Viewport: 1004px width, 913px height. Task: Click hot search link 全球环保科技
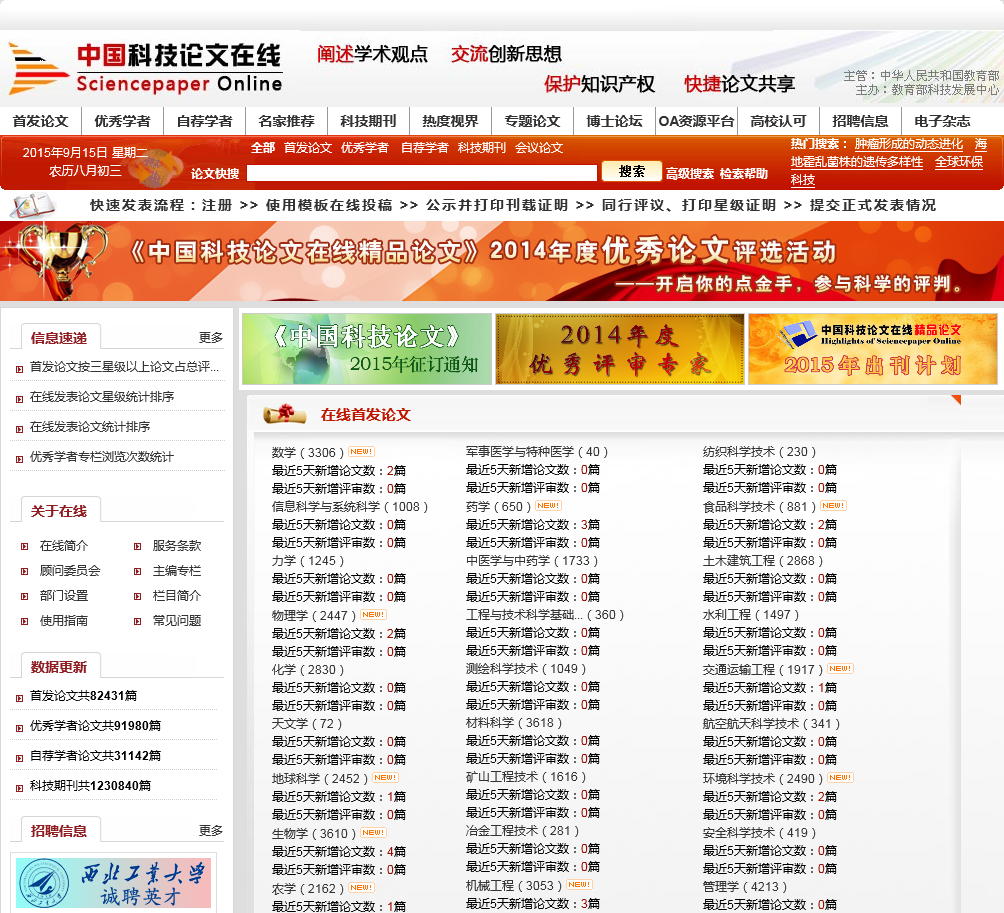(x=959, y=162)
